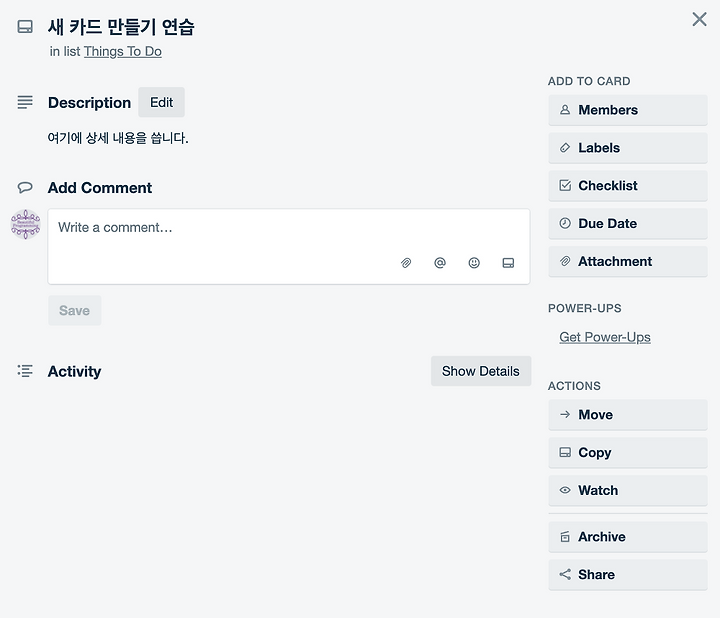
Task: Share this card
Action: click(628, 574)
